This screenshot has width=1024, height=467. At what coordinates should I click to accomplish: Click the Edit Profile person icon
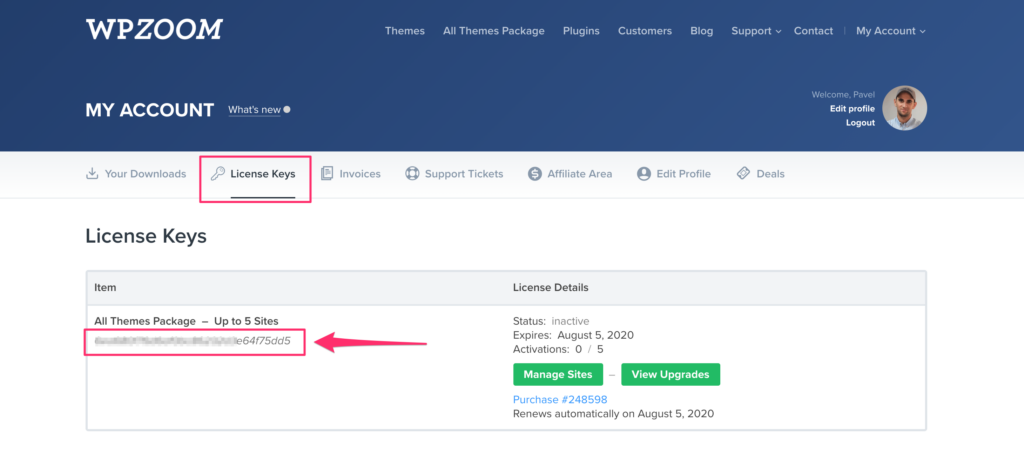(644, 173)
